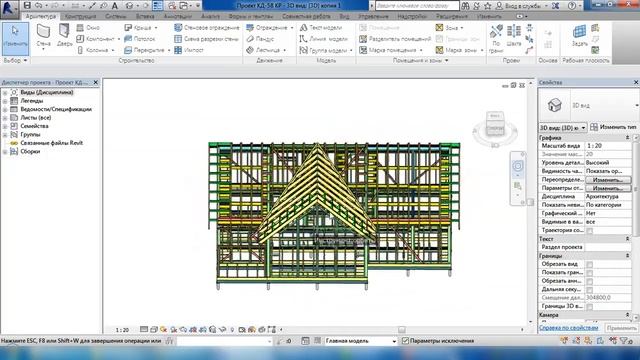The height and width of the screenshot is (360, 640).
Task: Toggle the Параметры исключения checkbox
Action: (405, 341)
